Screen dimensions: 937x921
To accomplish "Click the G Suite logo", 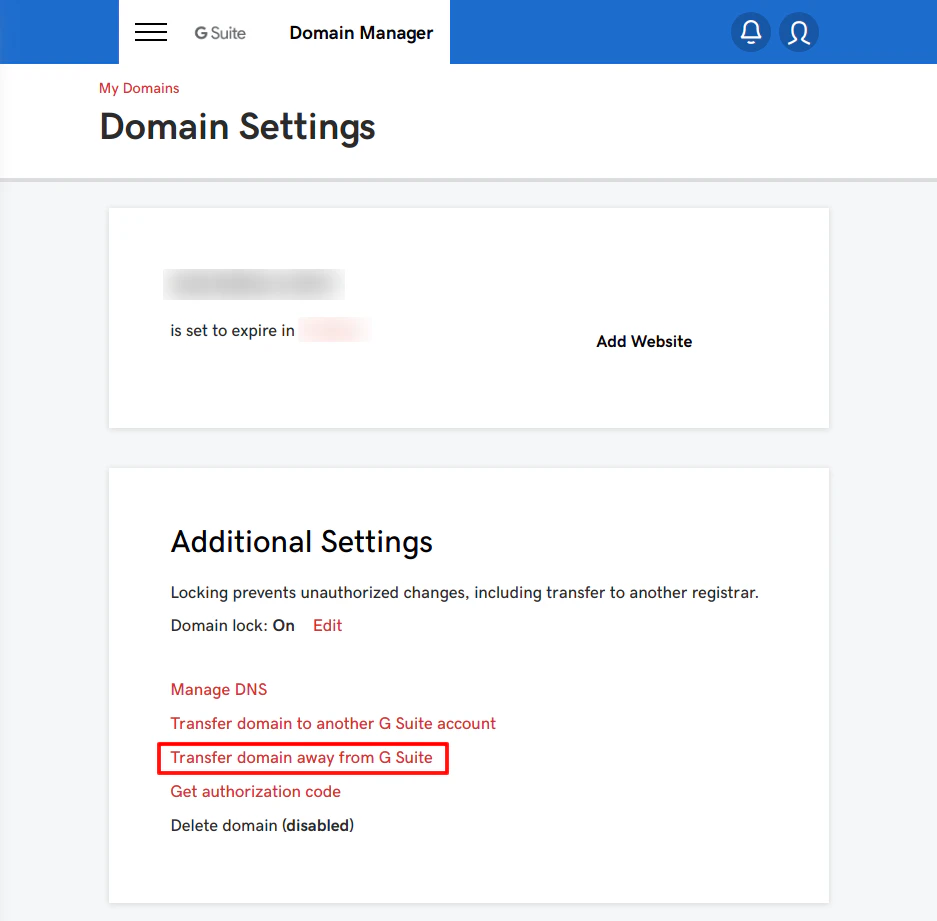I will (220, 33).
